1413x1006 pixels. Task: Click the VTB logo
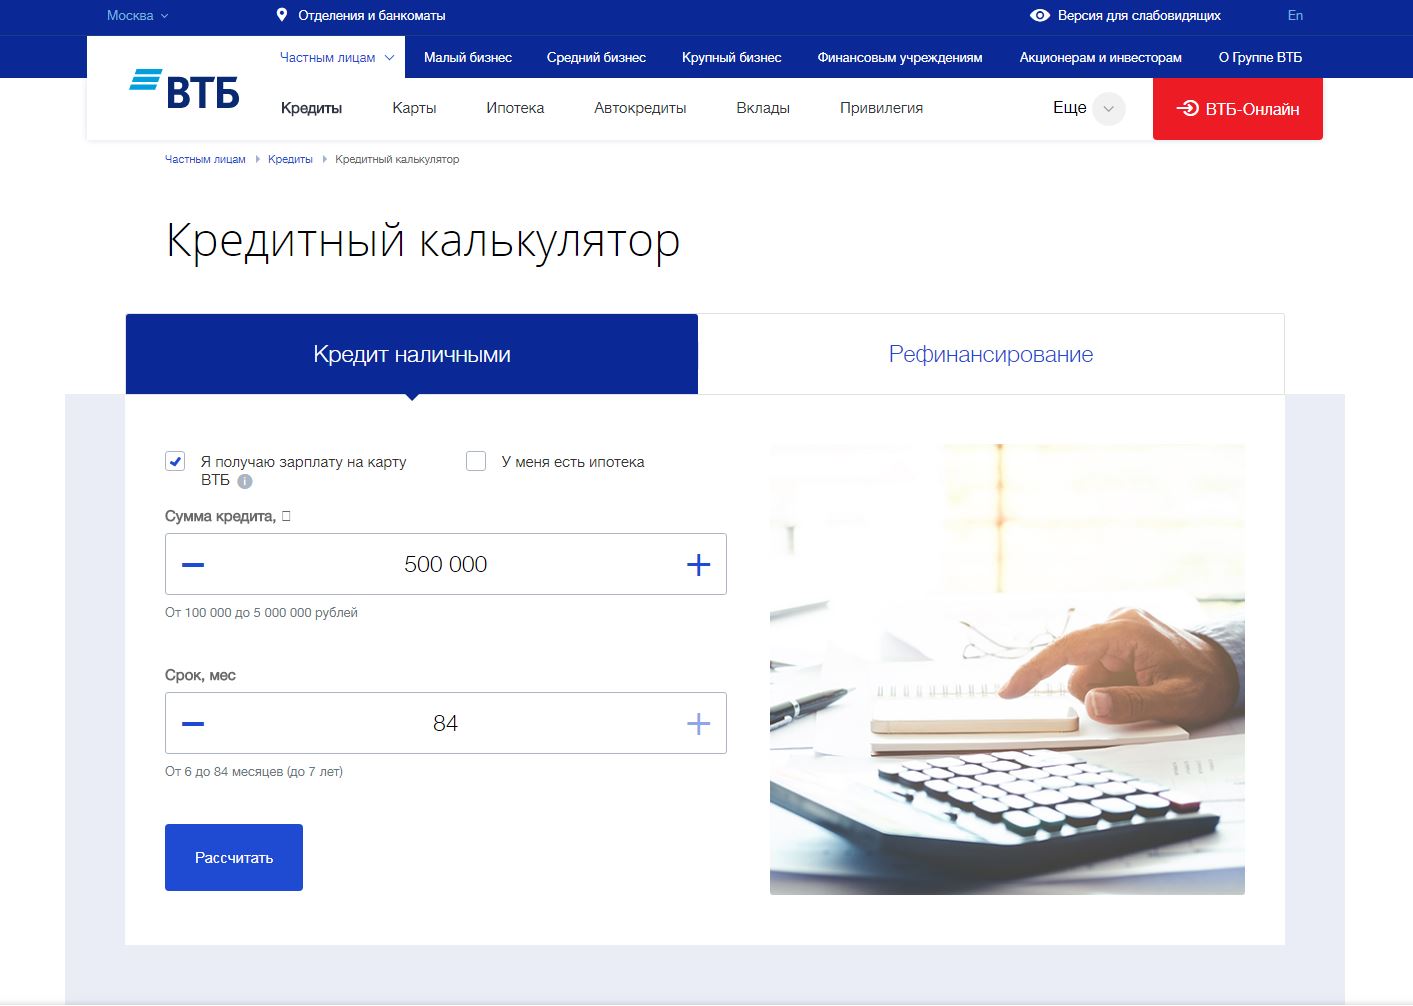[x=185, y=90]
